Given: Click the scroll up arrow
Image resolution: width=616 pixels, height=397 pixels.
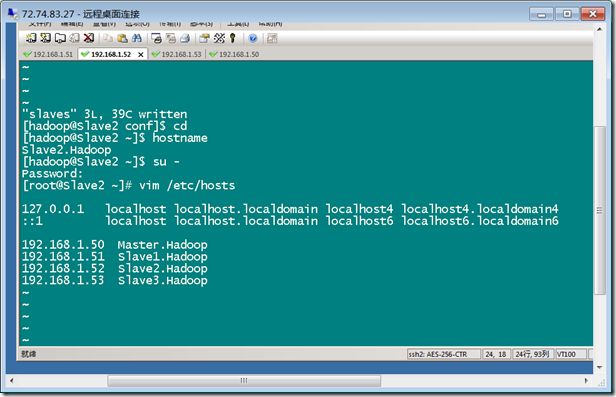Looking at the screenshot, I should (x=600, y=29).
